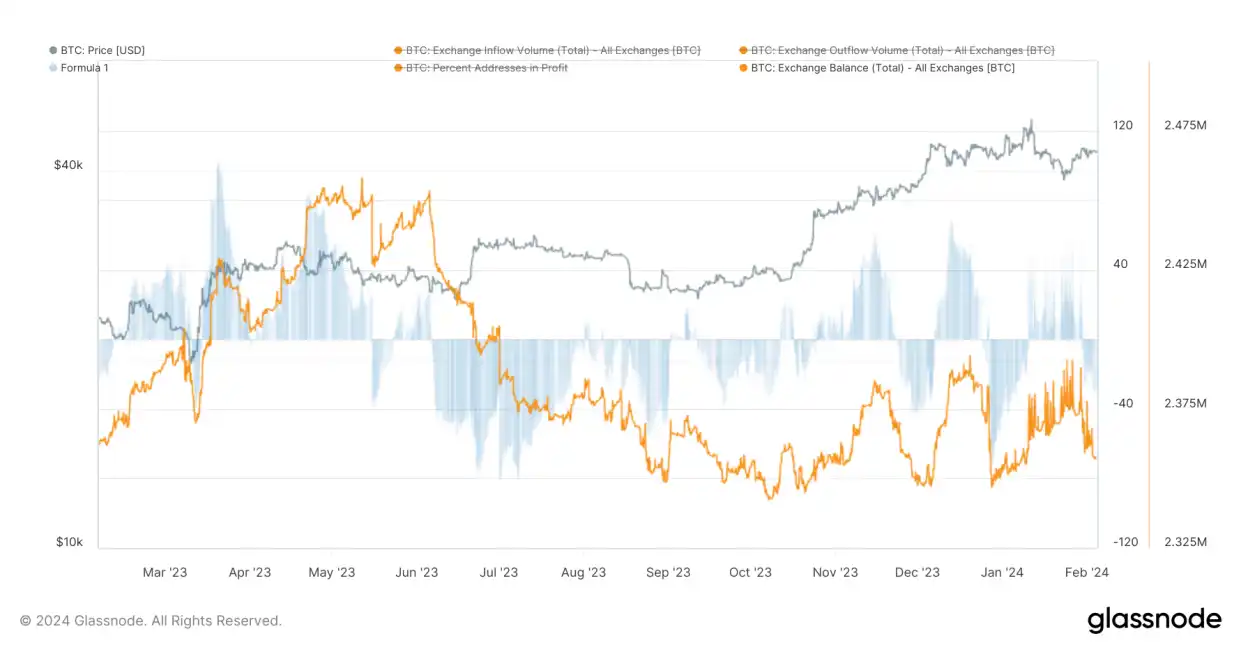Click the Glassnode copyright notice text
This screenshot has height=663, width=1252.
(151, 621)
